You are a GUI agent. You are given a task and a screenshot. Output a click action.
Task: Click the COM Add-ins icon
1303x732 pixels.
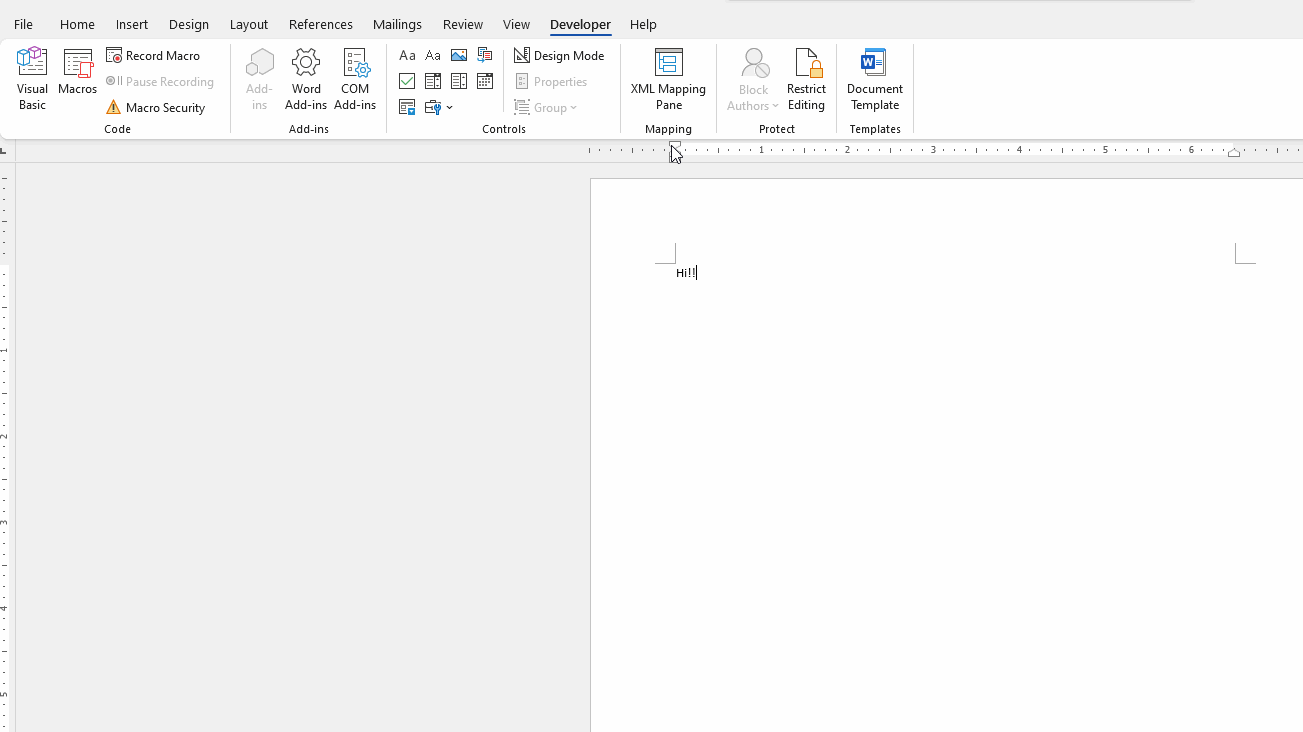click(x=355, y=79)
